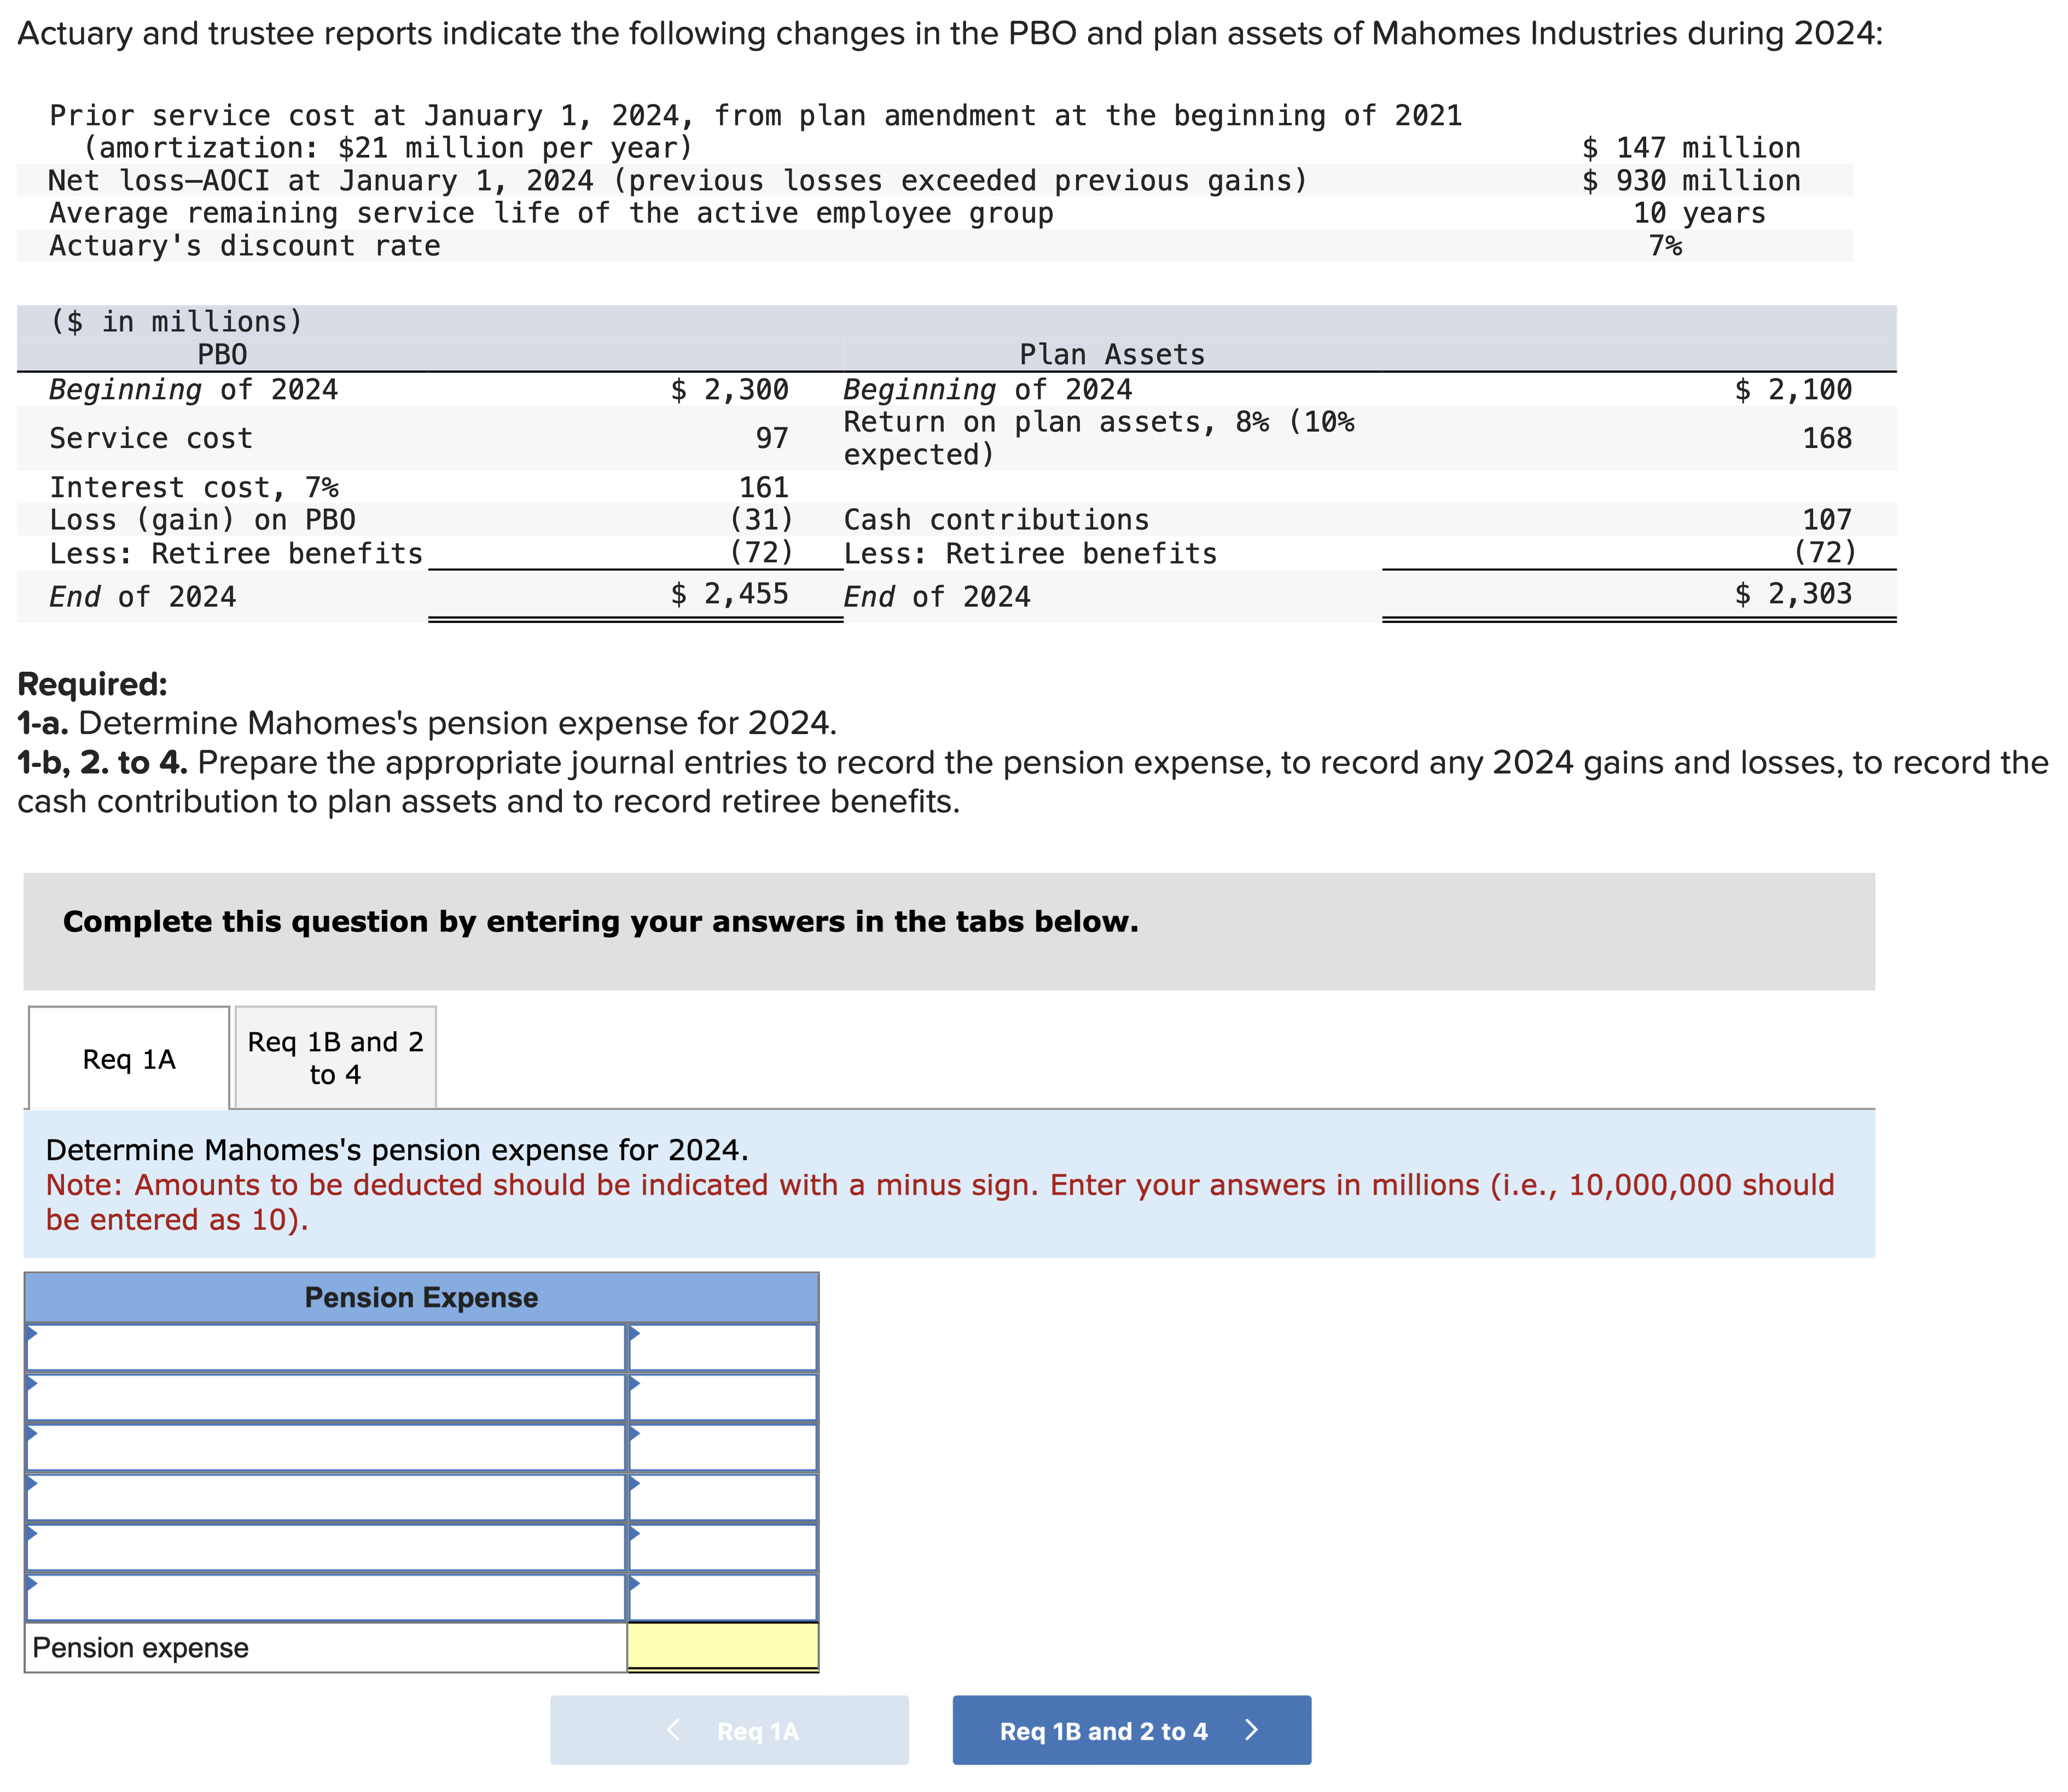This screenshot has width=2068, height=1792.
Task: Click the '10 years' service life value
Action: click(x=1700, y=213)
